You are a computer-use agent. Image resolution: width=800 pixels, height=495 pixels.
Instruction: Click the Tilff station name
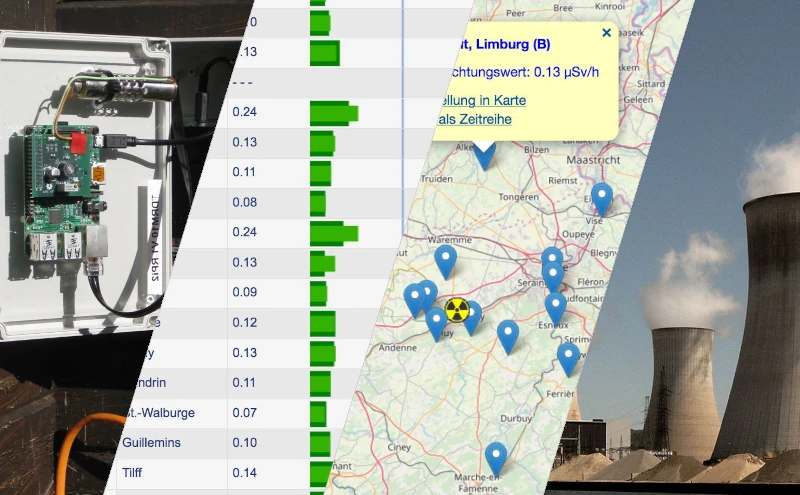tap(132, 473)
